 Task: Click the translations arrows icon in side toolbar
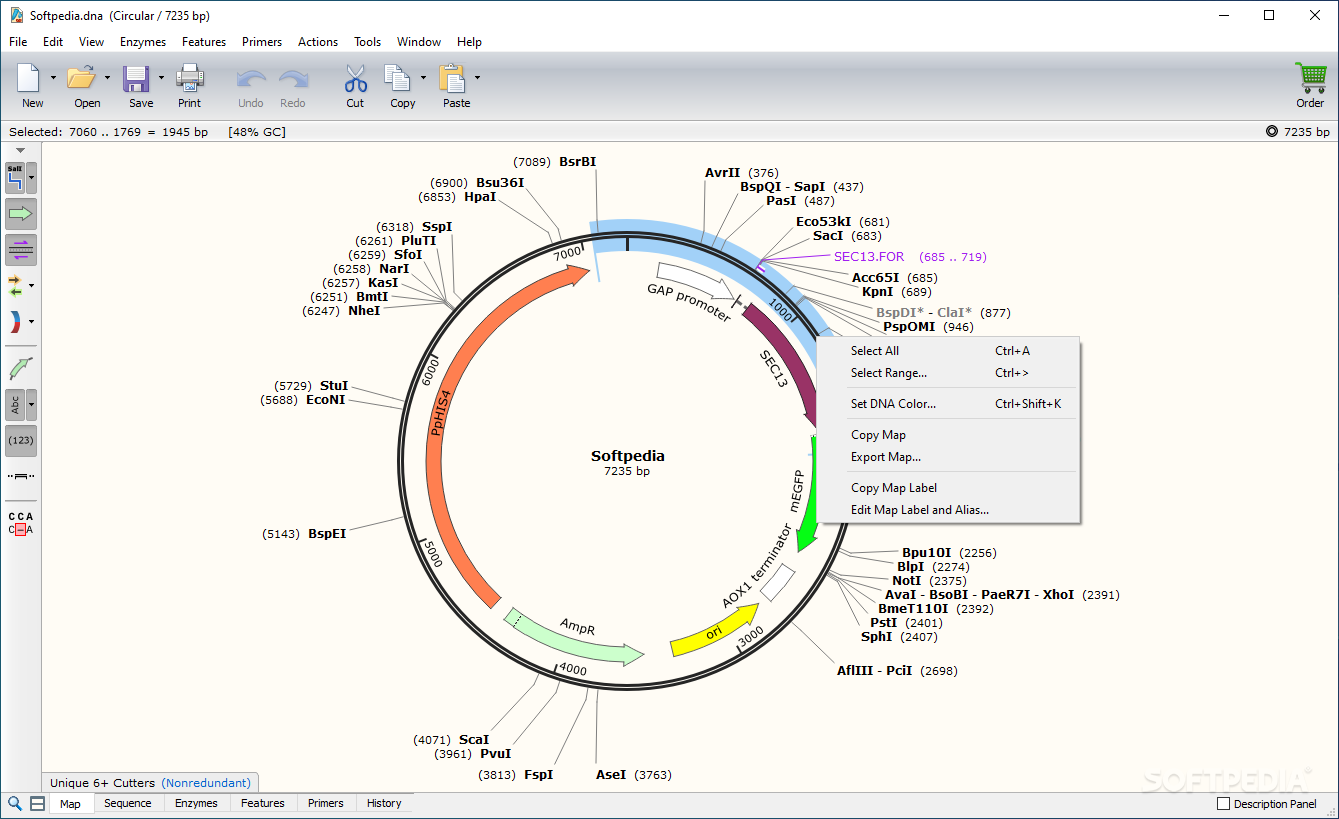point(15,286)
